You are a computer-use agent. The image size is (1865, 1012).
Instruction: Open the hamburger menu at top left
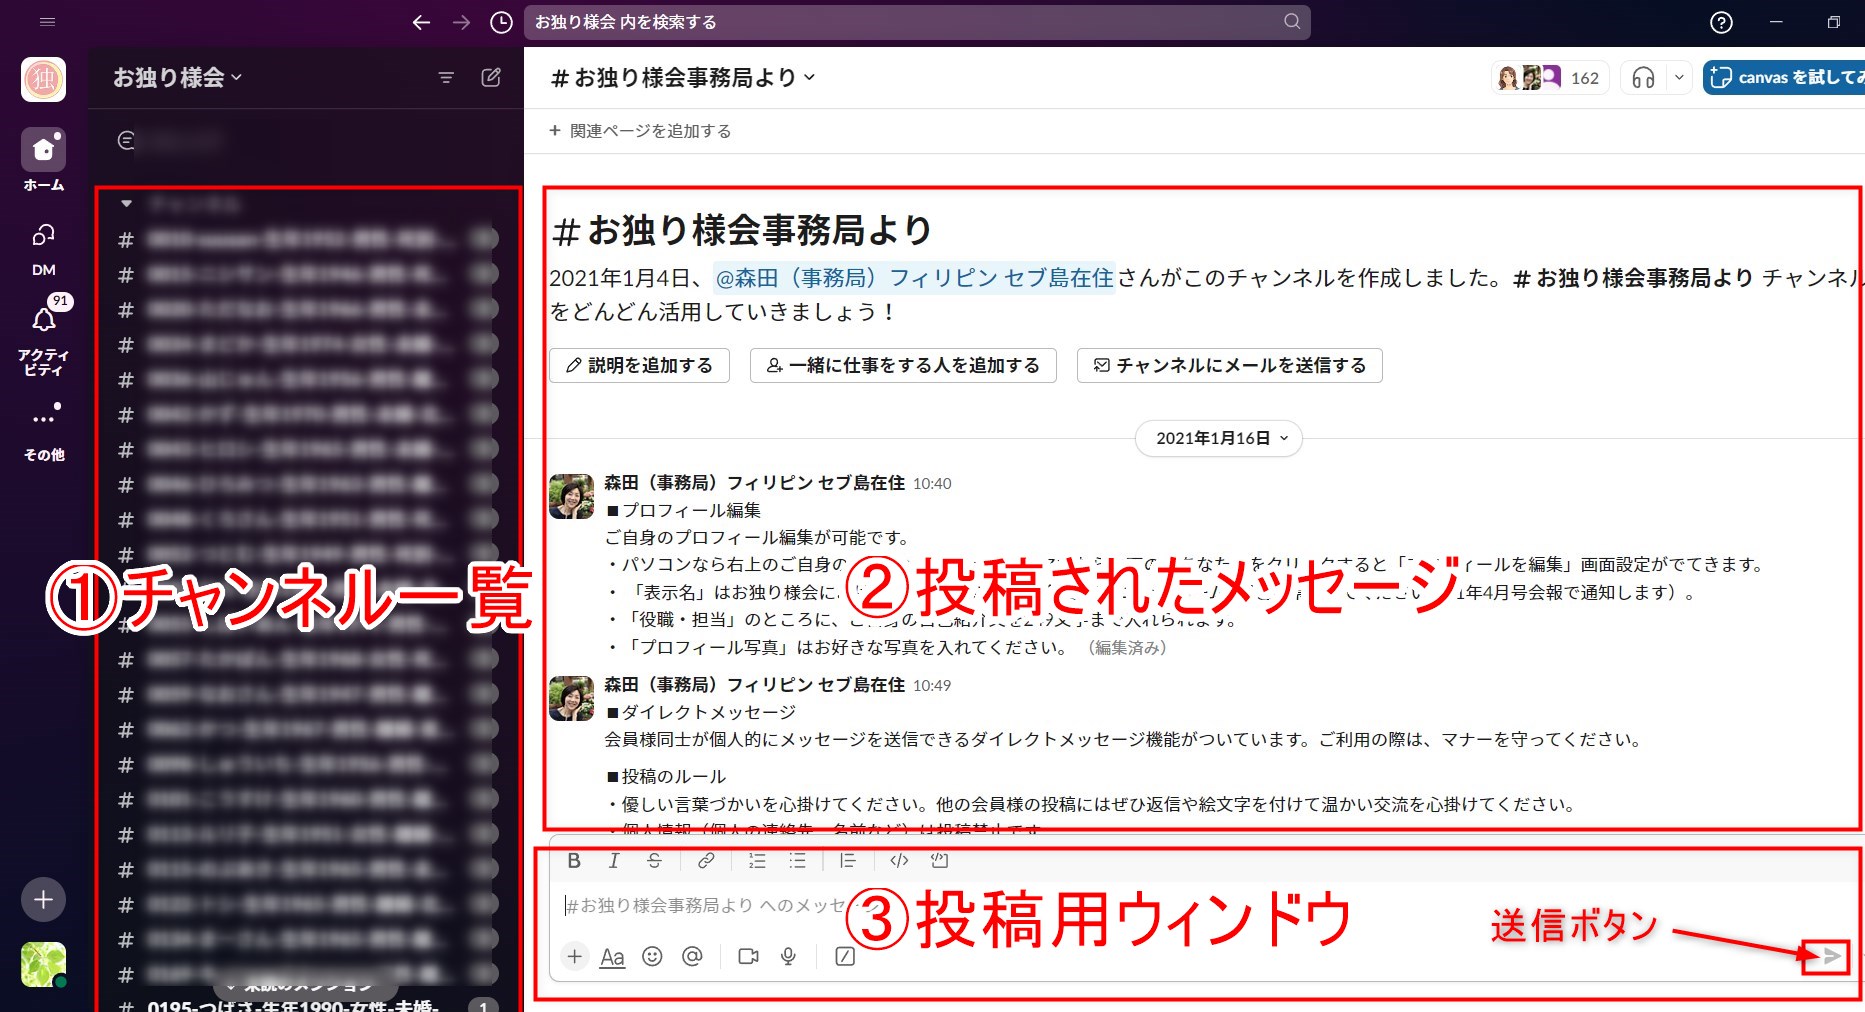(47, 22)
